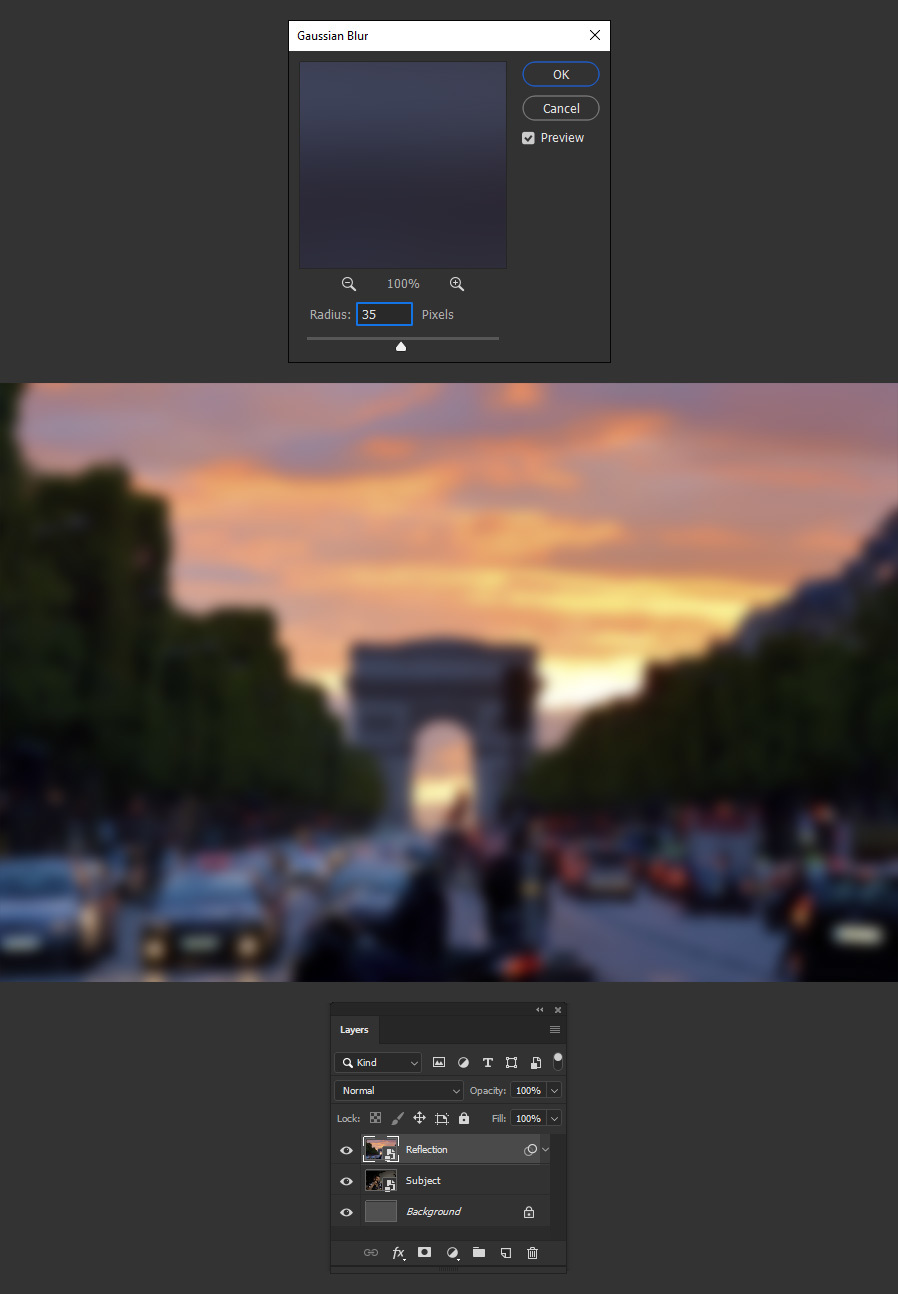Click the smart filters icon on Reflection layer
The image size is (898, 1294).
pyautogui.click(x=531, y=1150)
